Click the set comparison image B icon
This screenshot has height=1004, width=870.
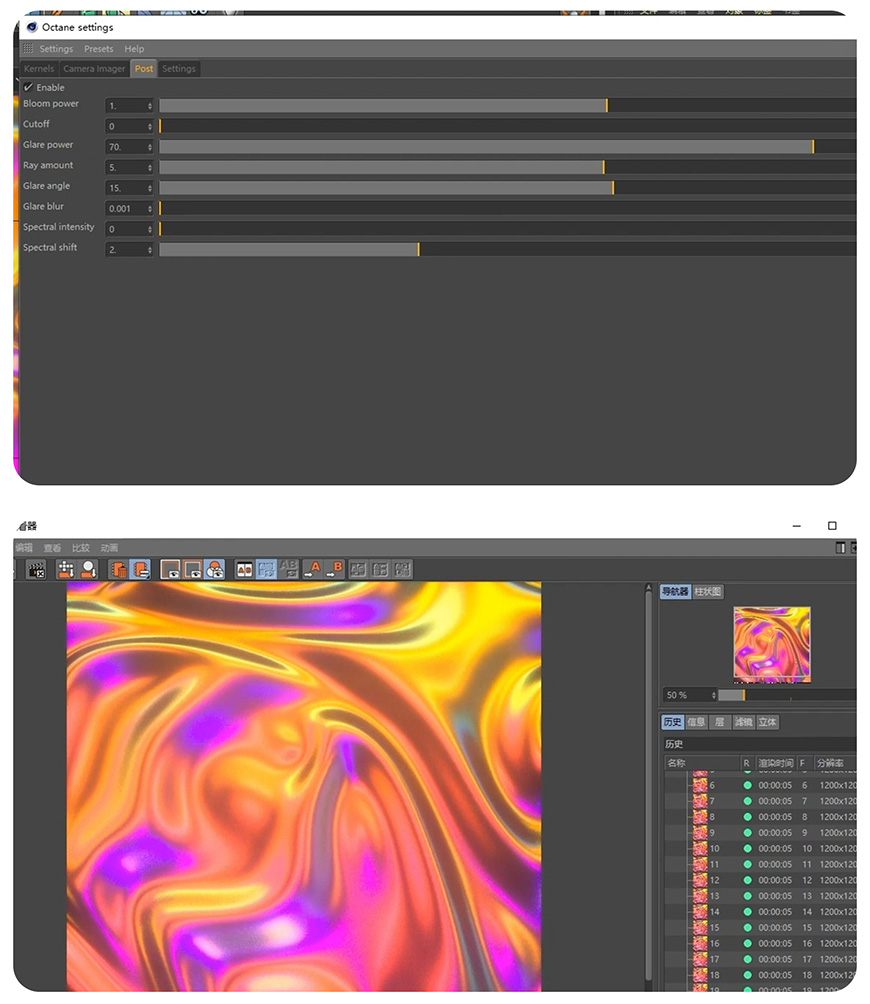[336, 569]
